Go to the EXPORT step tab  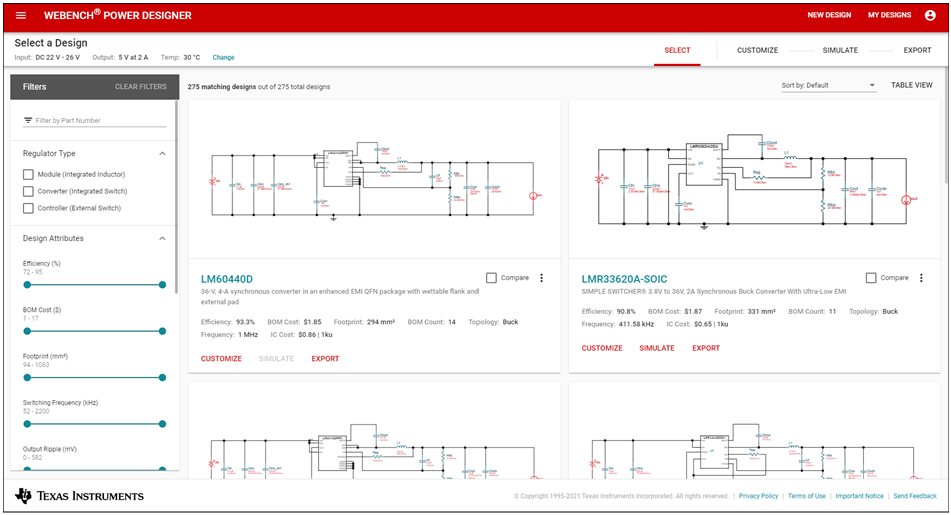coord(917,50)
